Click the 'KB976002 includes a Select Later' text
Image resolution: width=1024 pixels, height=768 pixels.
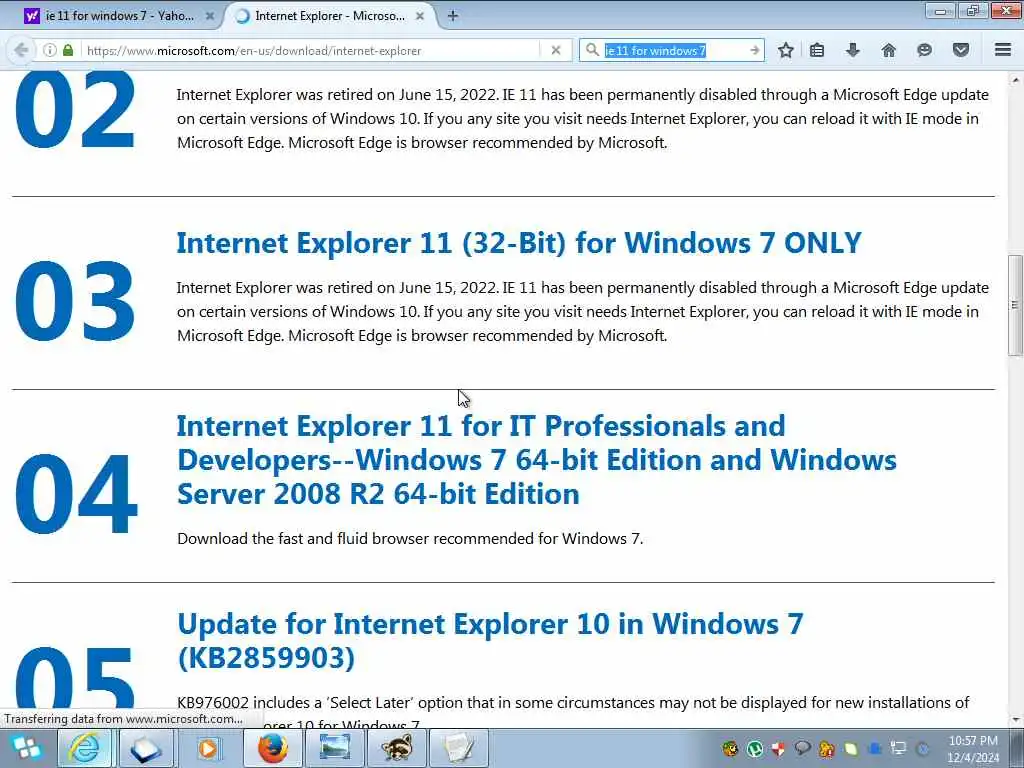click(x=573, y=703)
